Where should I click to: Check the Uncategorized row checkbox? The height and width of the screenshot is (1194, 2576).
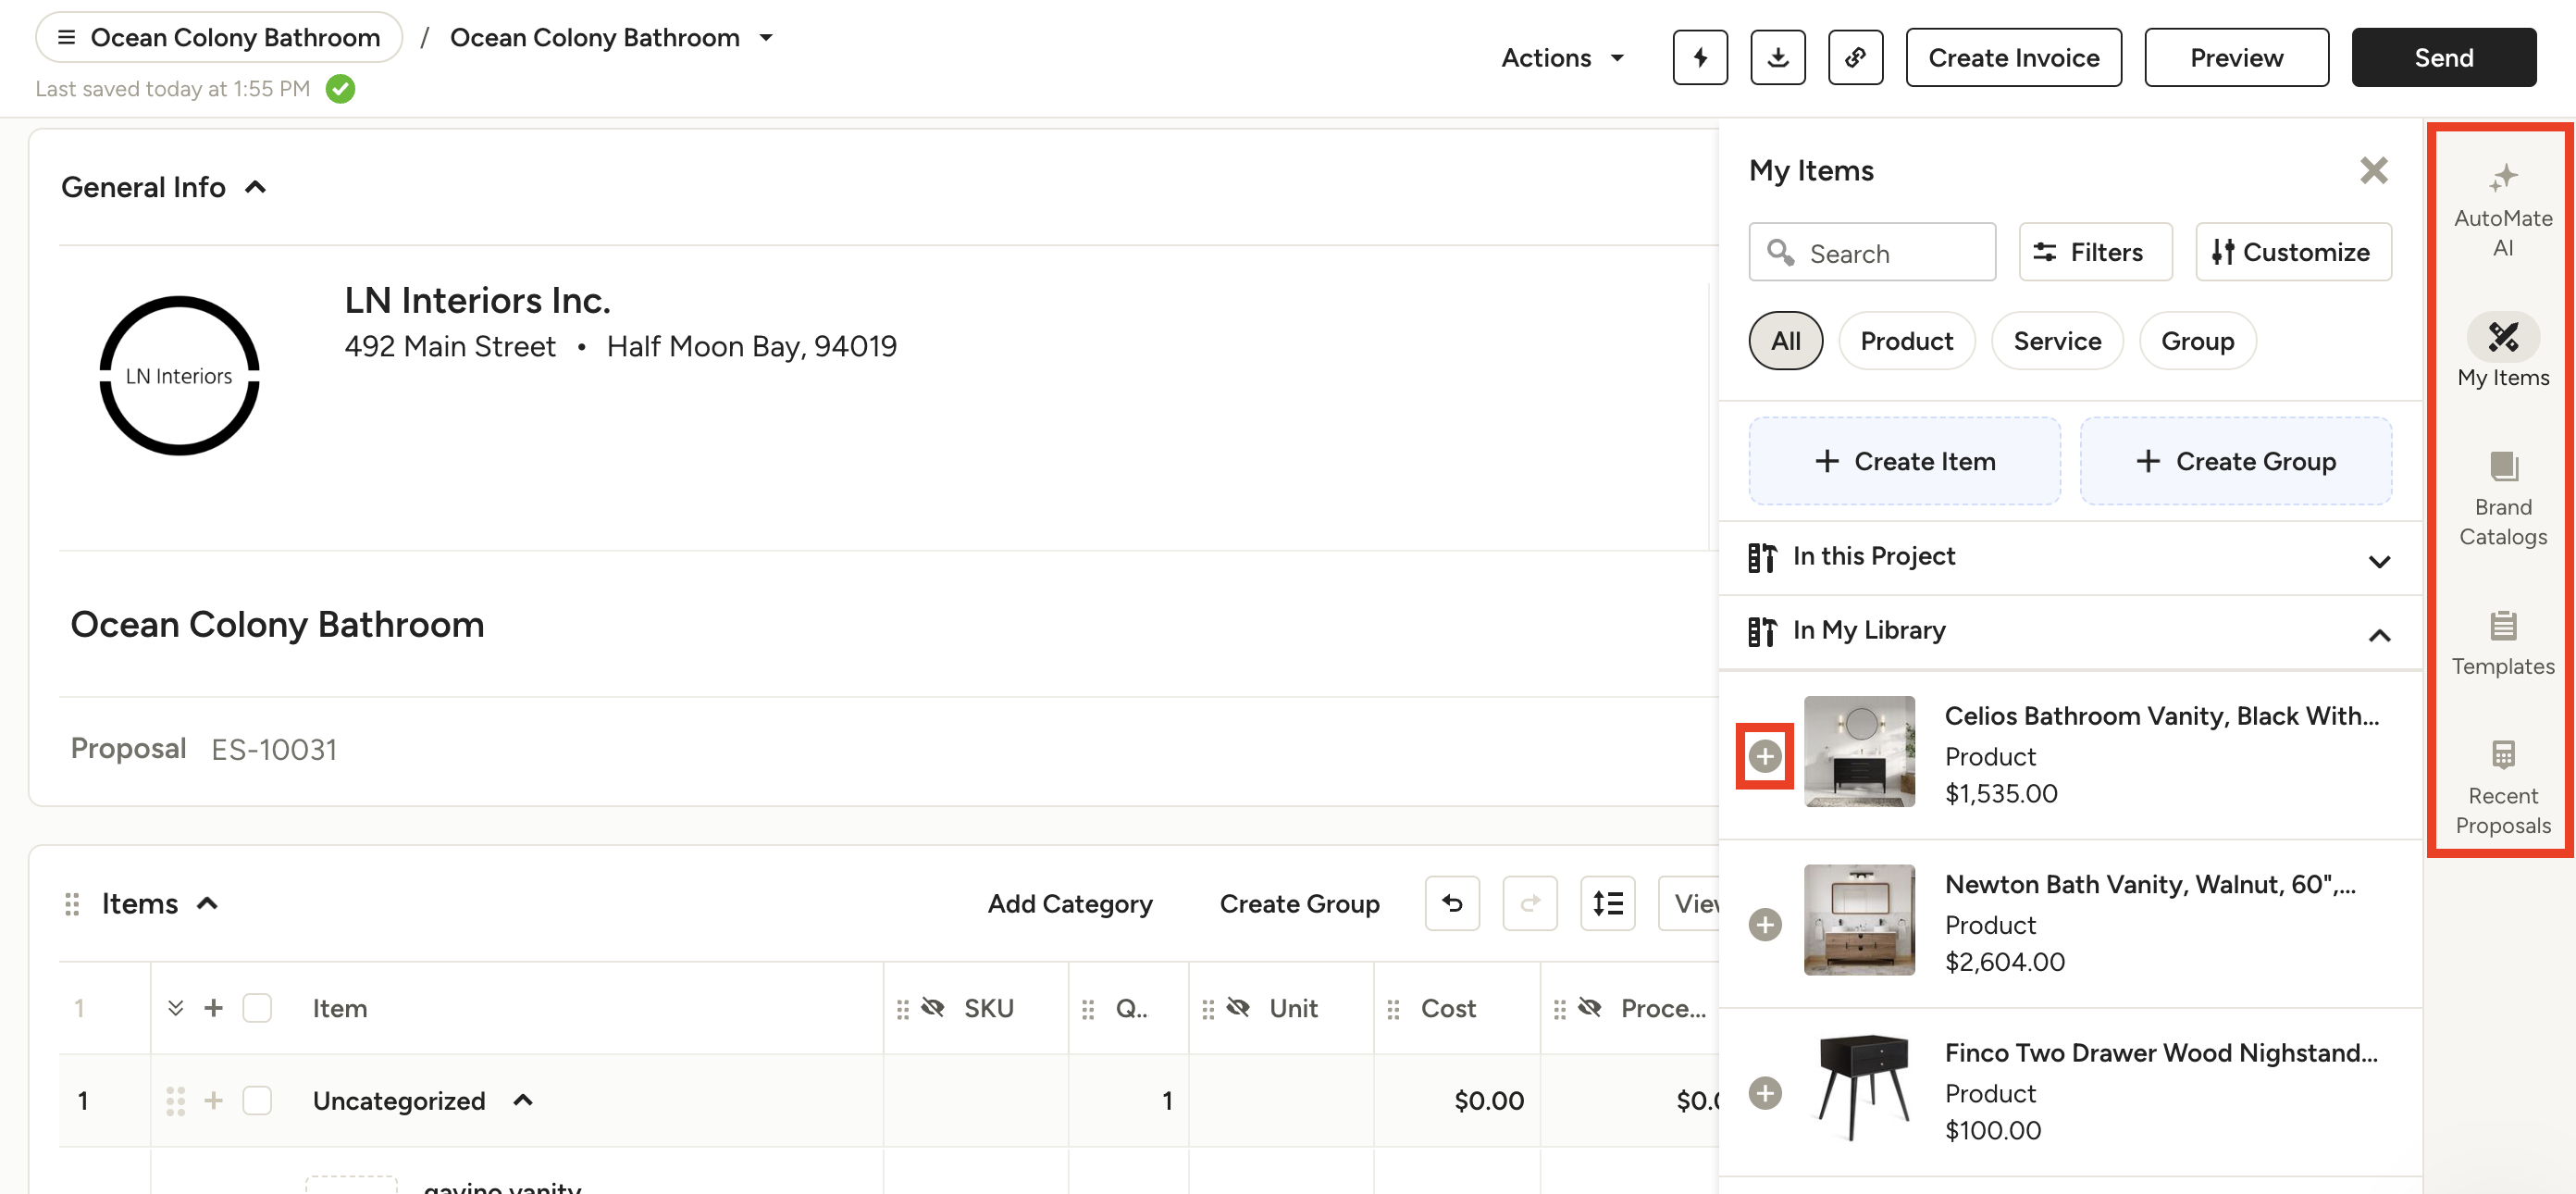point(257,1100)
